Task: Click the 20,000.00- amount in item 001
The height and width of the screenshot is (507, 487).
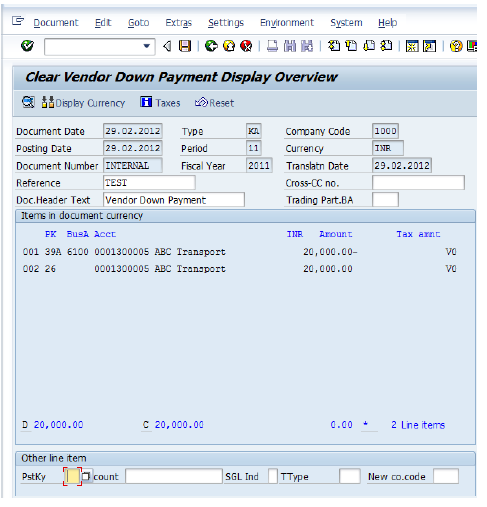Action: (x=330, y=252)
